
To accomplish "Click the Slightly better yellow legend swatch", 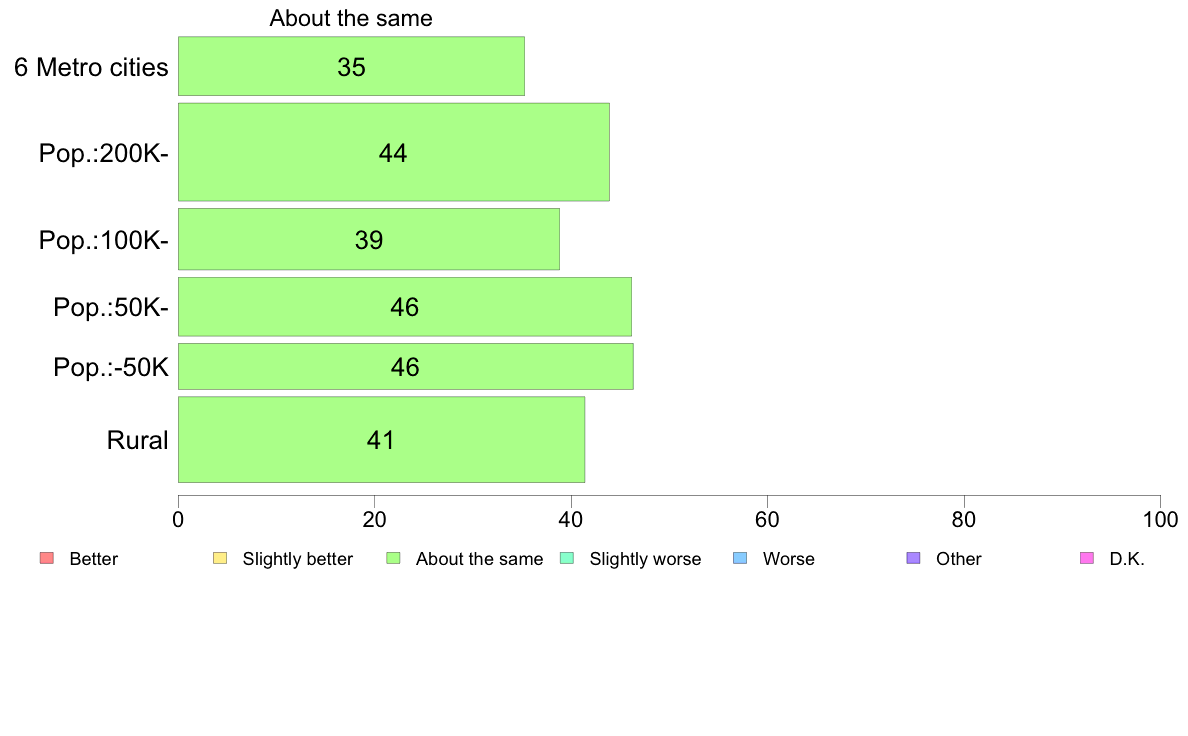I will tap(220, 559).
